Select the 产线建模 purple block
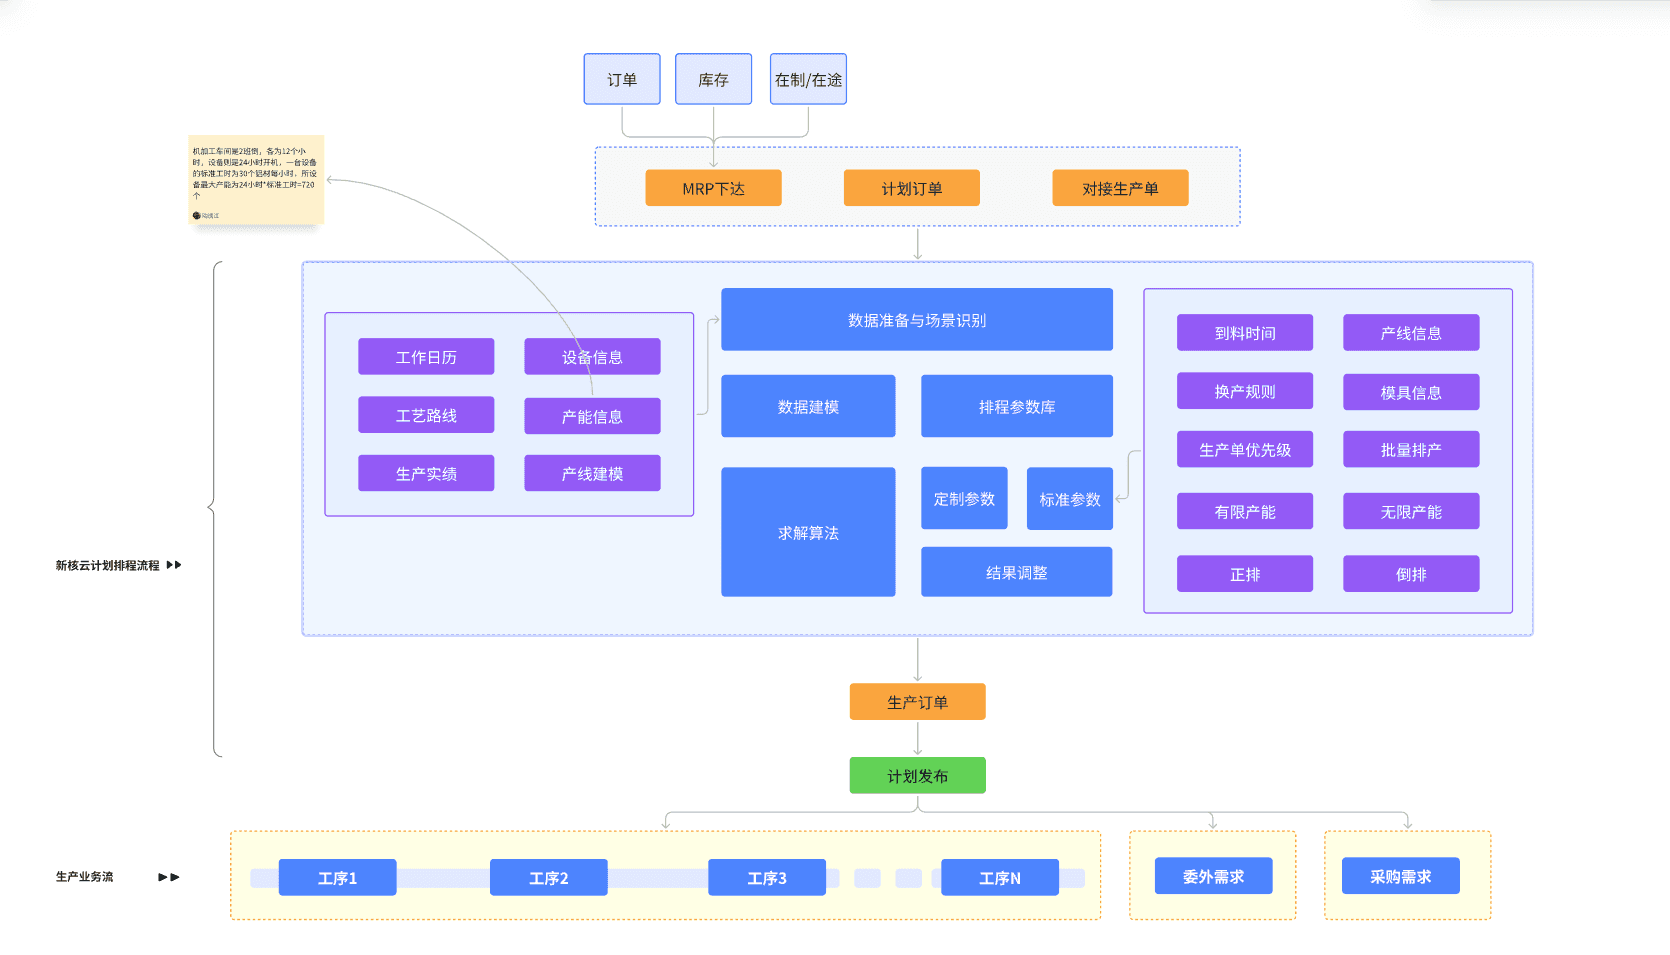 tap(592, 473)
